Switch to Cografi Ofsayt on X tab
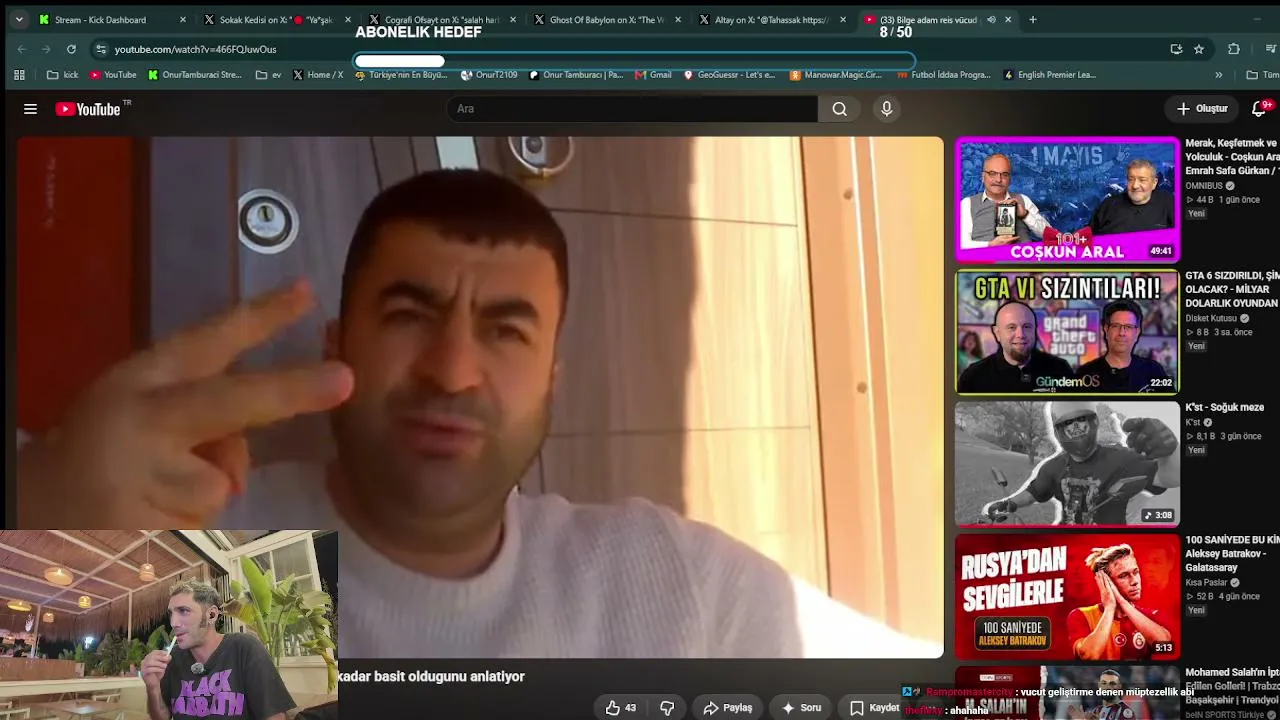The height and width of the screenshot is (720, 1280). coord(440,19)
